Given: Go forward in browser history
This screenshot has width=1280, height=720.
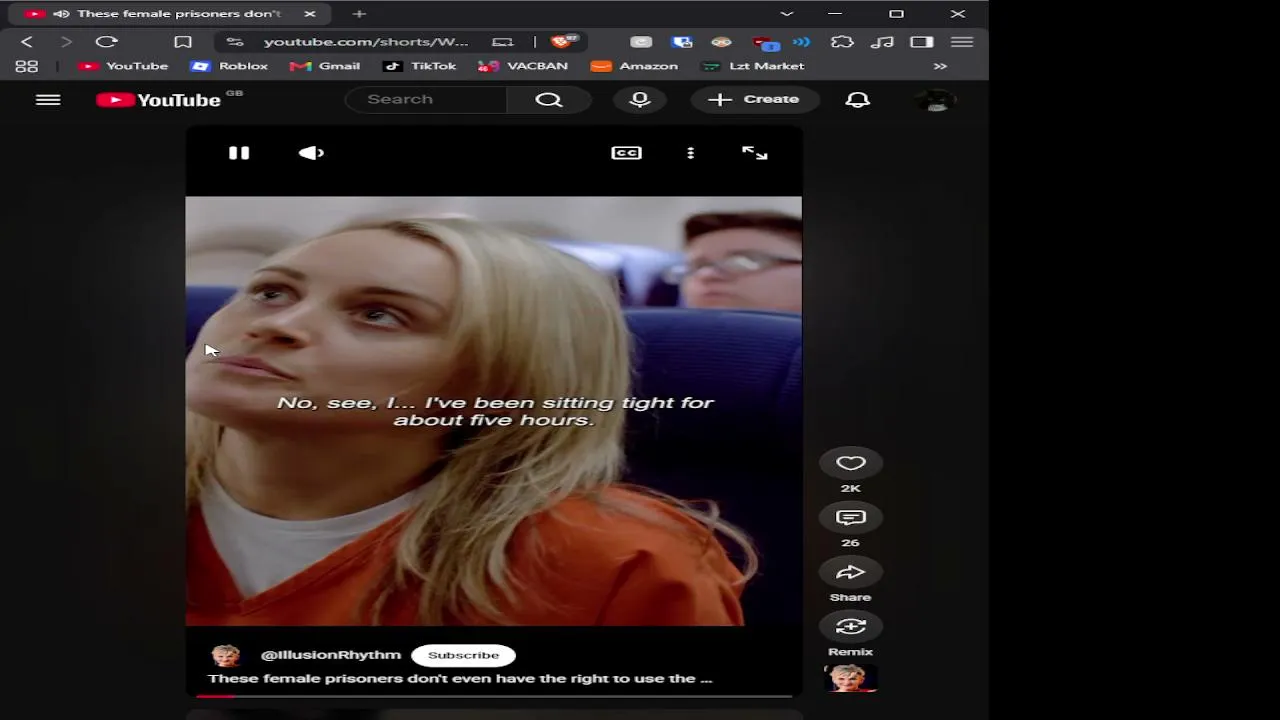Looking at the screenshot, I should pyautogui.click(x=66, y=42).
